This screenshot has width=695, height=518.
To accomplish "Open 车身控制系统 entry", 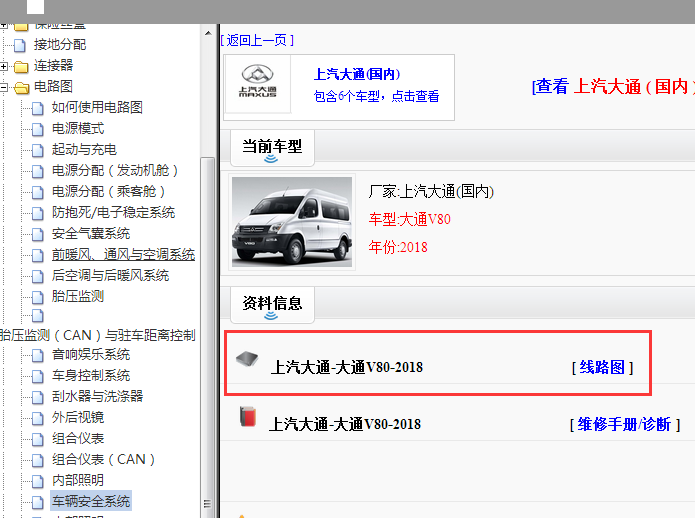I will coord(90,375).
